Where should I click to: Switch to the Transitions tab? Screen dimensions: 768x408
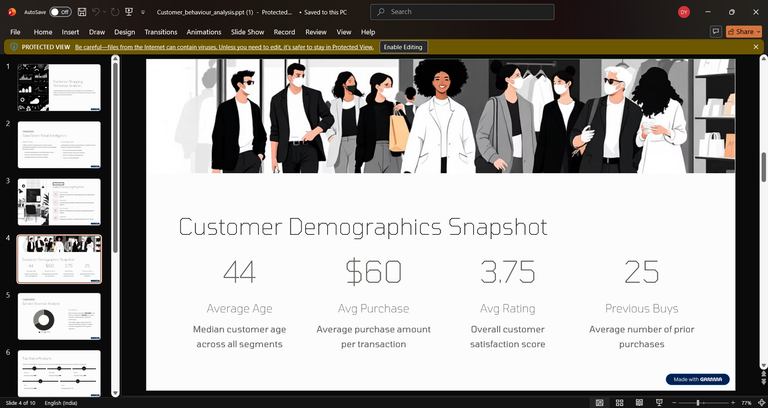pos(161,32)
